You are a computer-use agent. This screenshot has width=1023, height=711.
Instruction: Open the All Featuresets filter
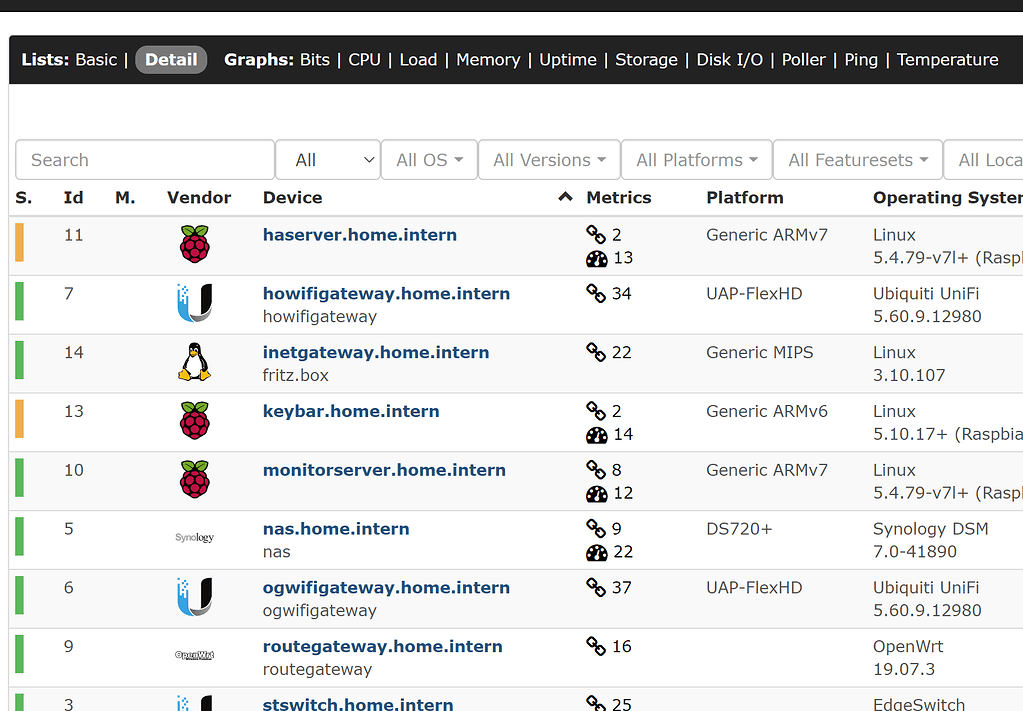click(857, 159)
